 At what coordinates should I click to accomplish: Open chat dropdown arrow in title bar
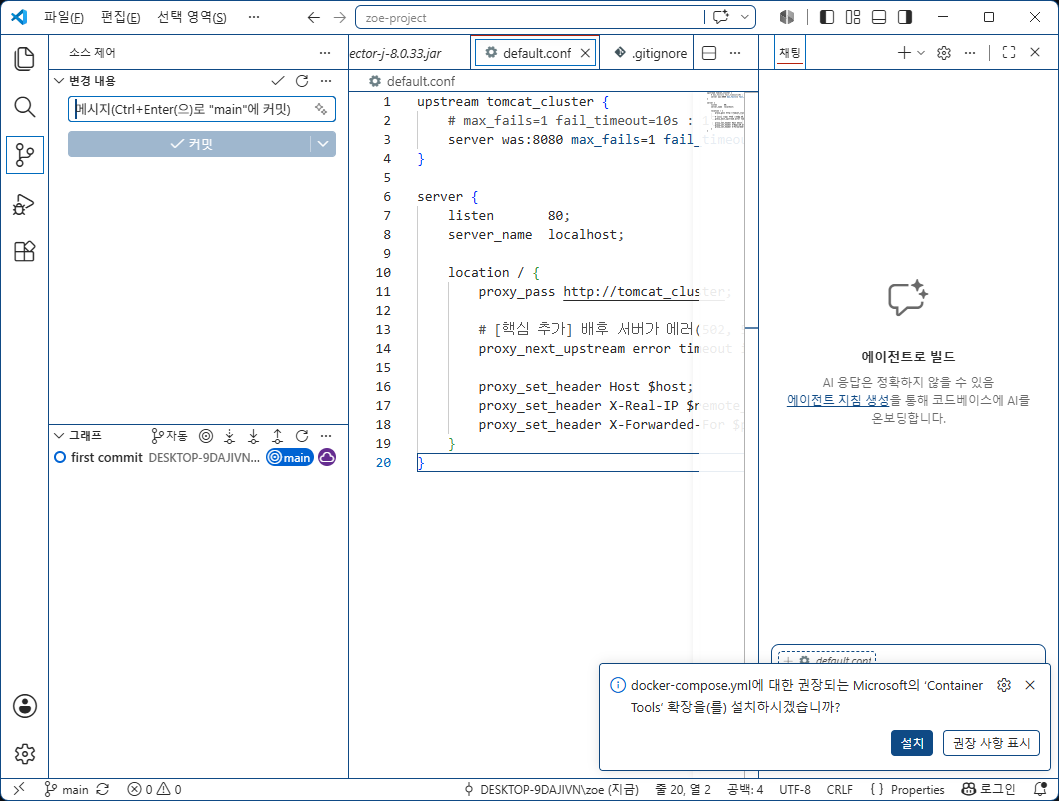(x=744, y=17)
